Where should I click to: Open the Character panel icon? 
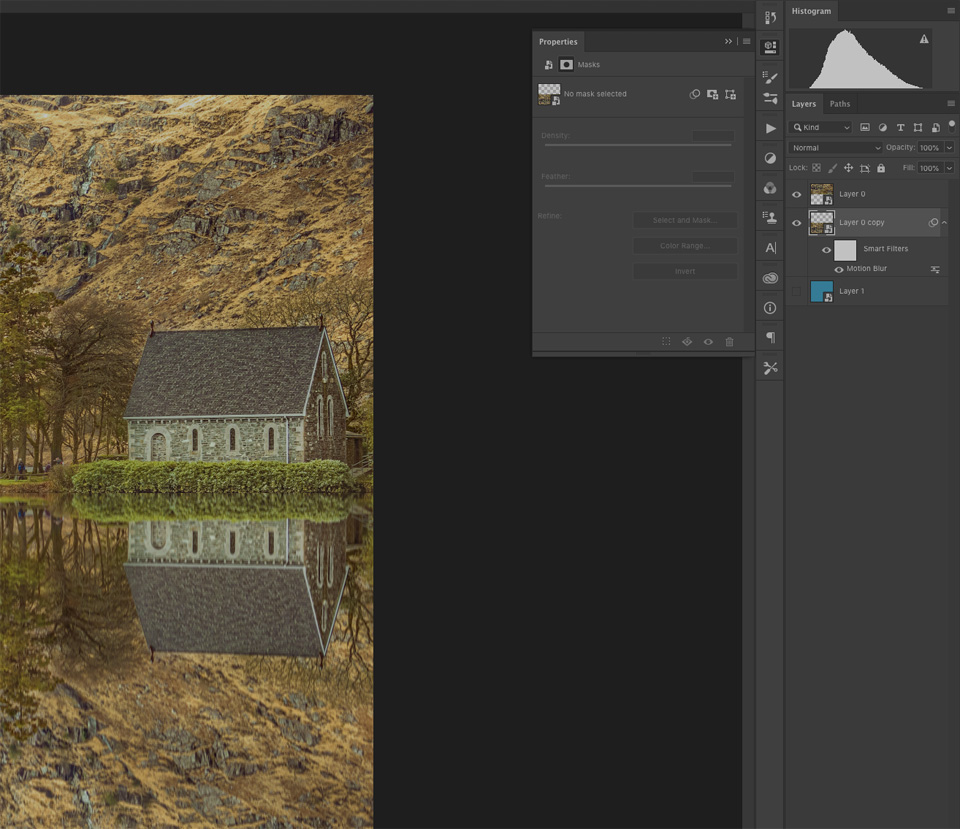(x=770, y=247)
